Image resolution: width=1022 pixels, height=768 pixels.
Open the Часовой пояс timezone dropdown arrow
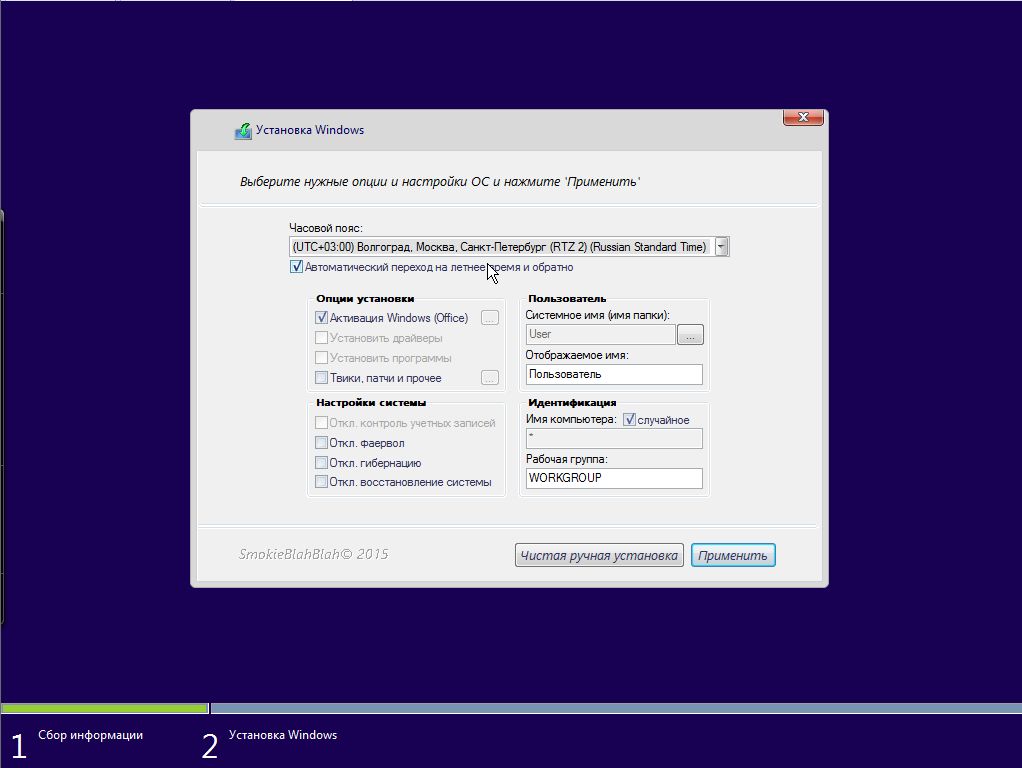721,246
